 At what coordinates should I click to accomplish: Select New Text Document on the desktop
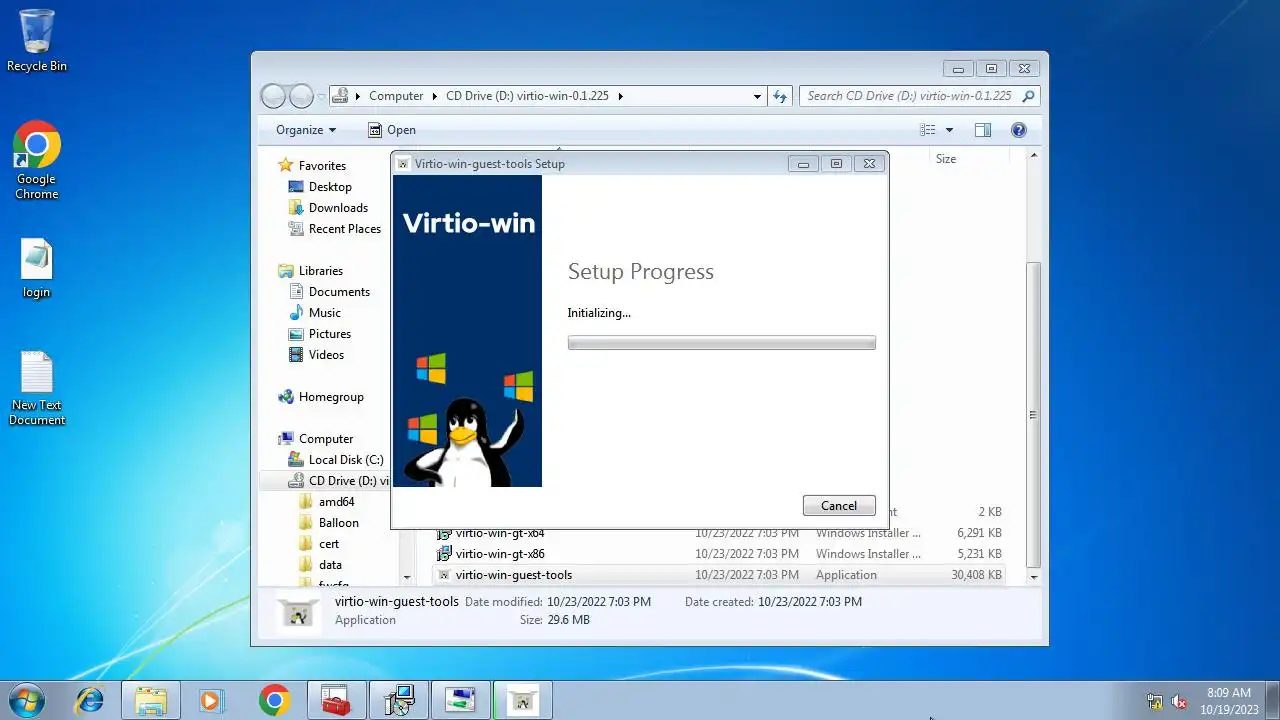[37, 389]
